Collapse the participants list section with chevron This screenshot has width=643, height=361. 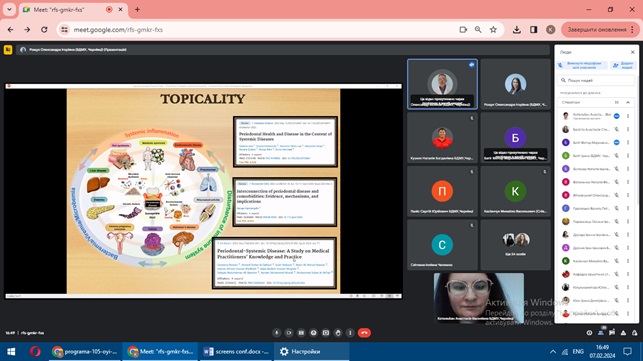coord(628,102)
